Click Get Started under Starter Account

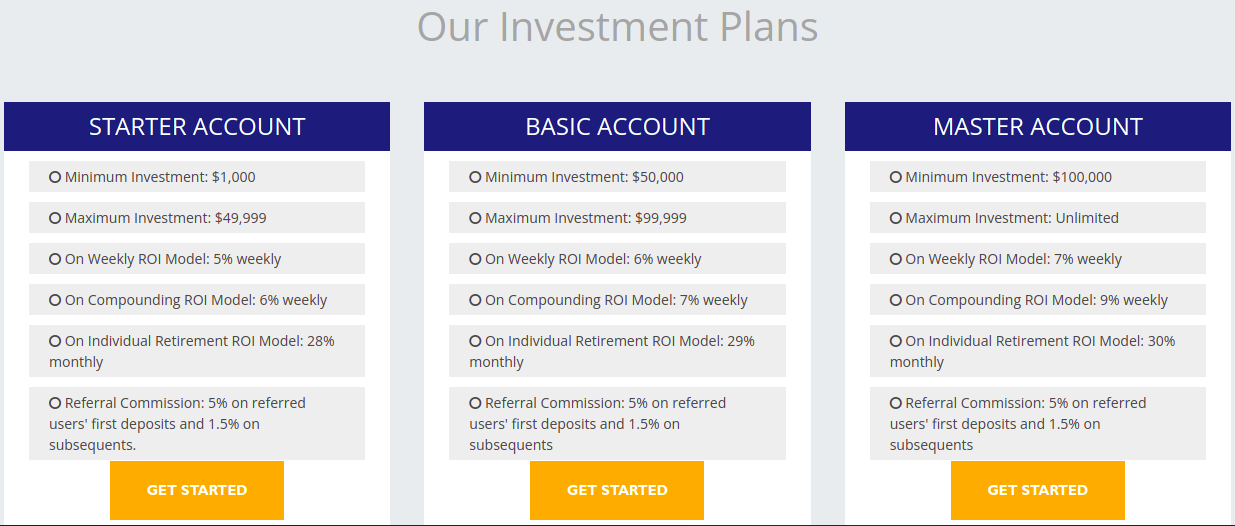pyautogui.click(x=197, y=490)
